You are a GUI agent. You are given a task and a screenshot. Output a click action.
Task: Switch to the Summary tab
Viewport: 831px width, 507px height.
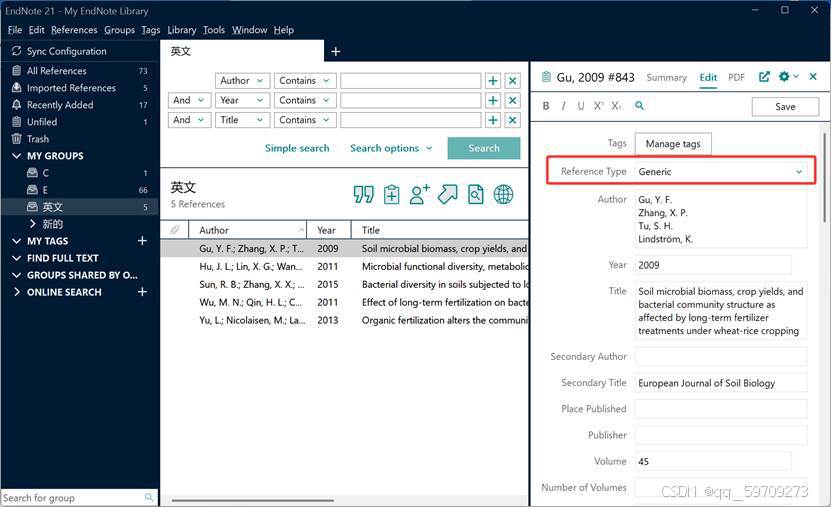click(x=666, y=77)
